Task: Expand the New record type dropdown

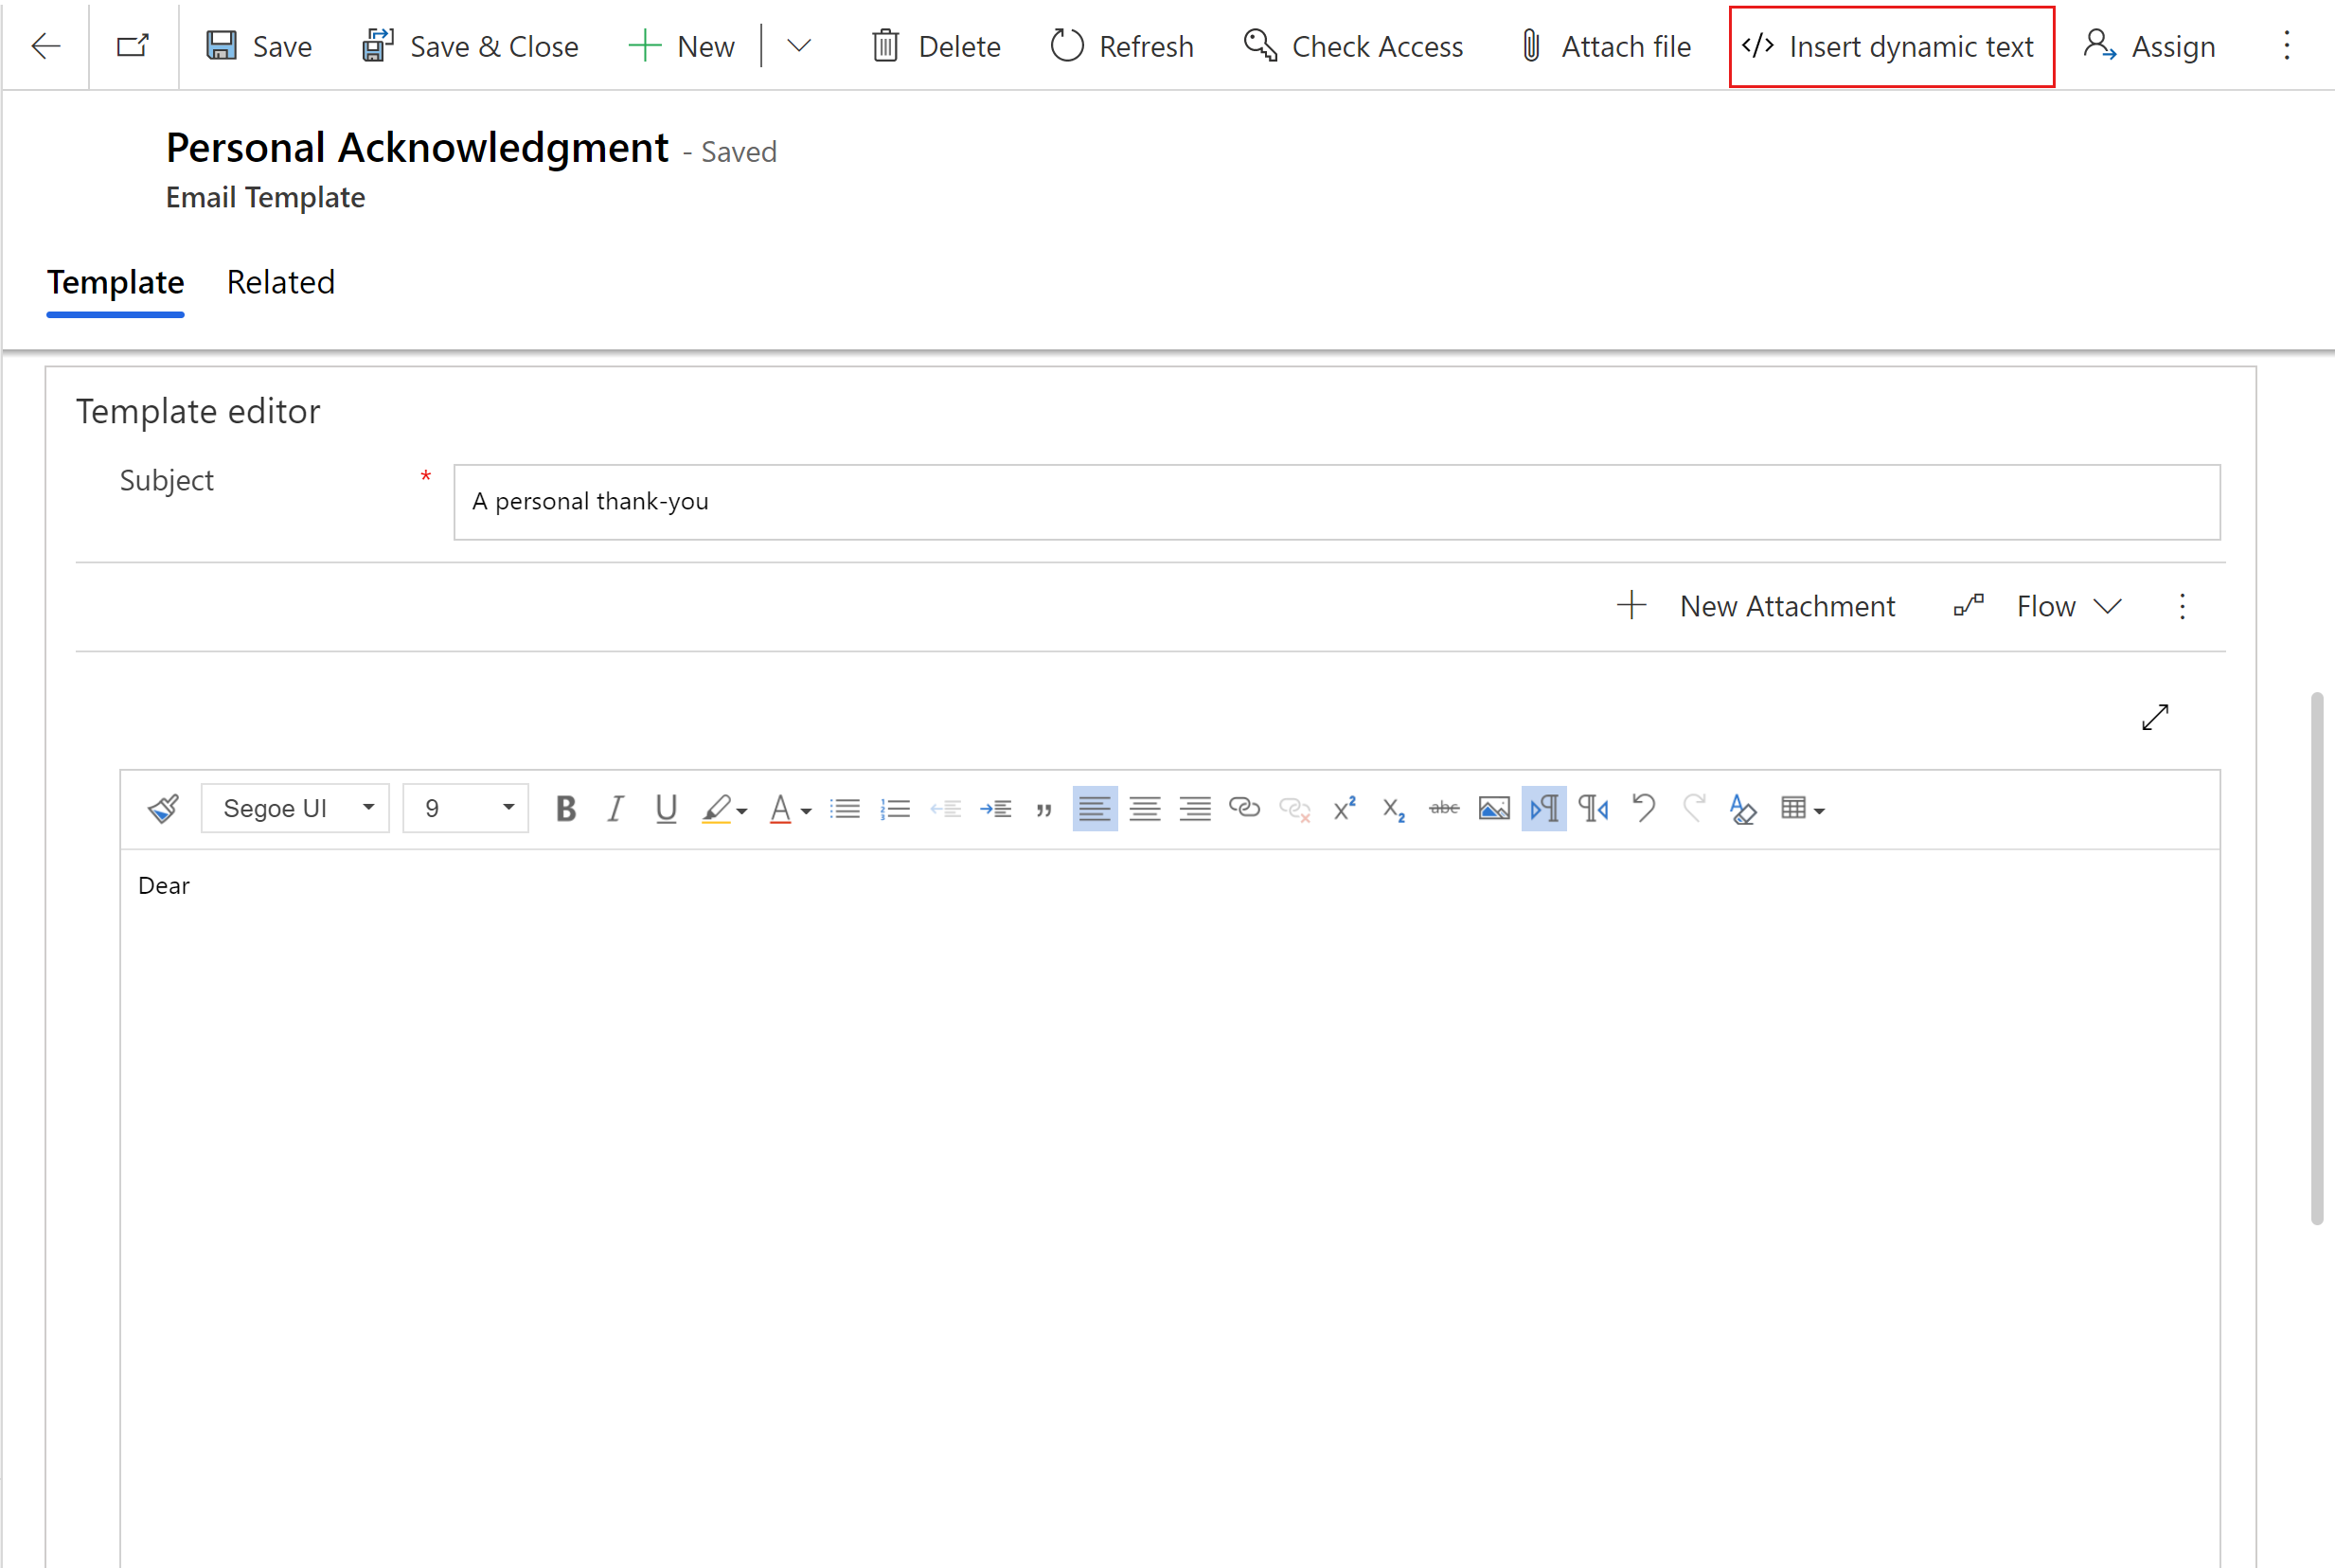Action: point(799,45)
